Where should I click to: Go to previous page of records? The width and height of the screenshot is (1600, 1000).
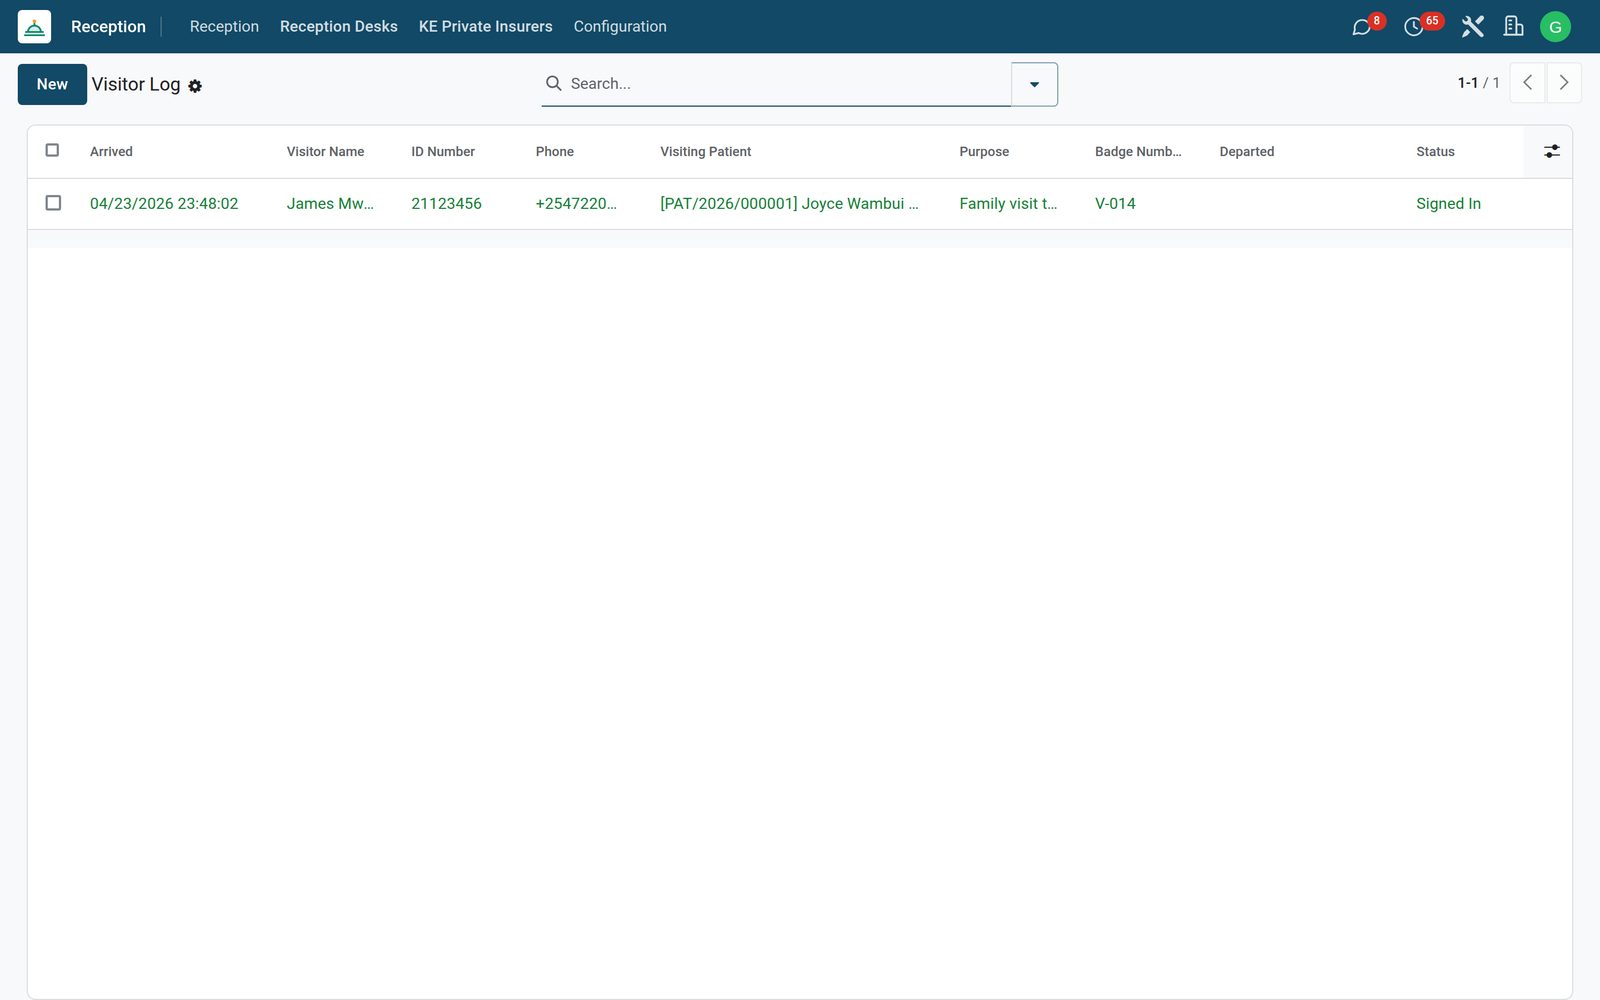1527,83
